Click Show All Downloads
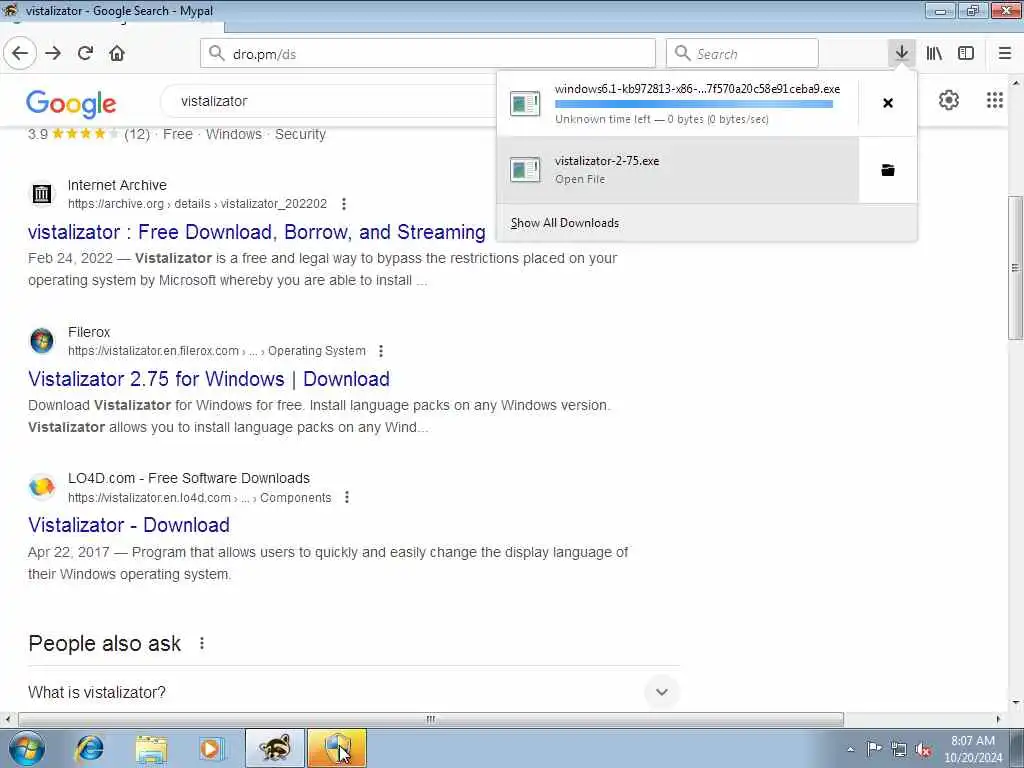 tap(565, 223)
